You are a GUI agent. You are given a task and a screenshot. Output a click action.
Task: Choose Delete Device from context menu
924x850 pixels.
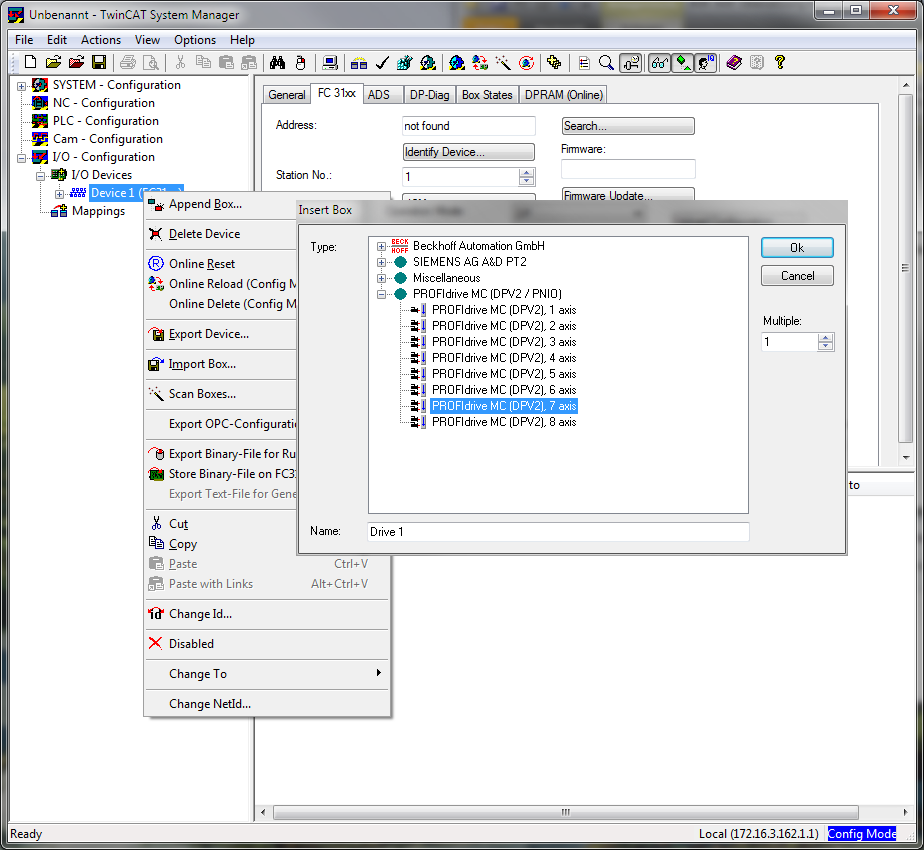(221, 234)
